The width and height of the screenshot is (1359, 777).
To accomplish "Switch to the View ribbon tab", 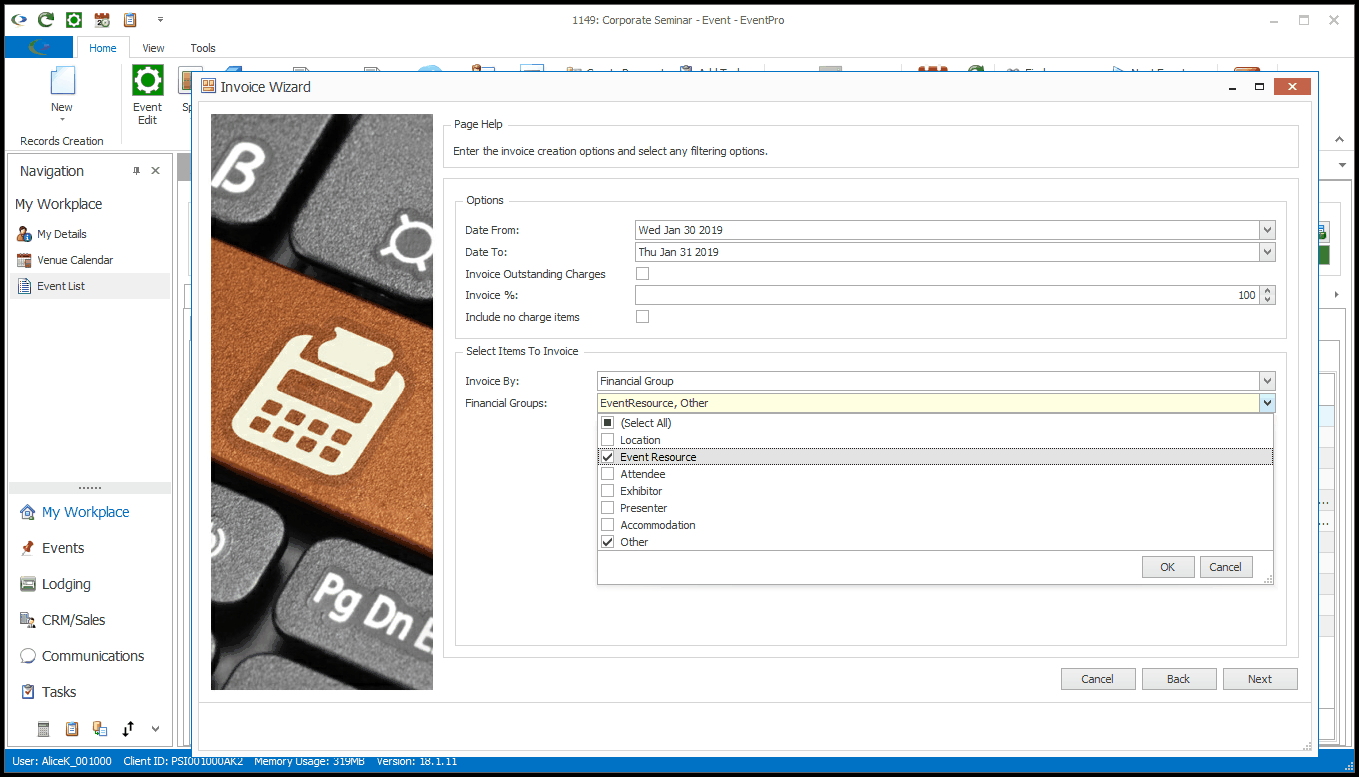I will click(x=153, y=48).
